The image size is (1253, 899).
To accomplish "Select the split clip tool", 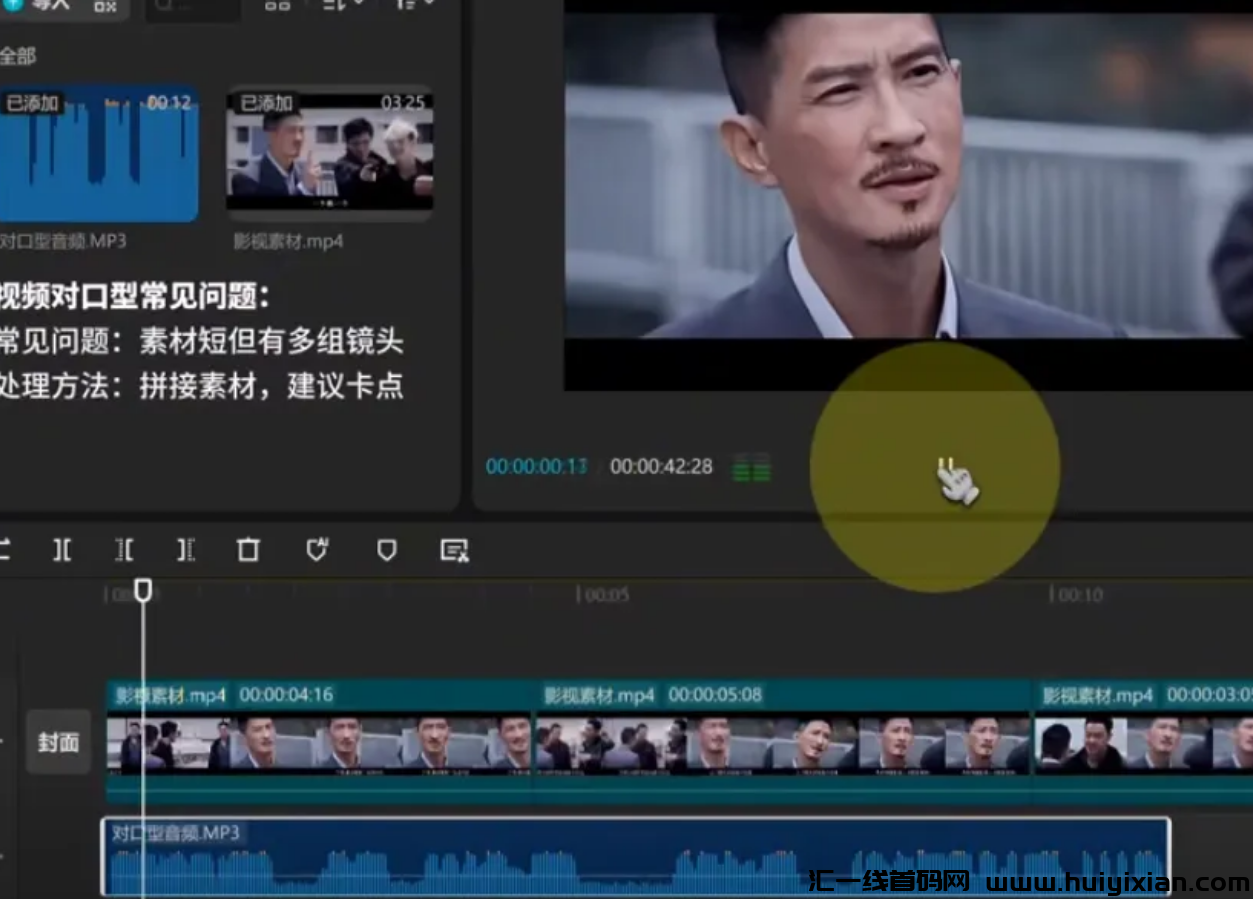I will [x=64, y=550].
